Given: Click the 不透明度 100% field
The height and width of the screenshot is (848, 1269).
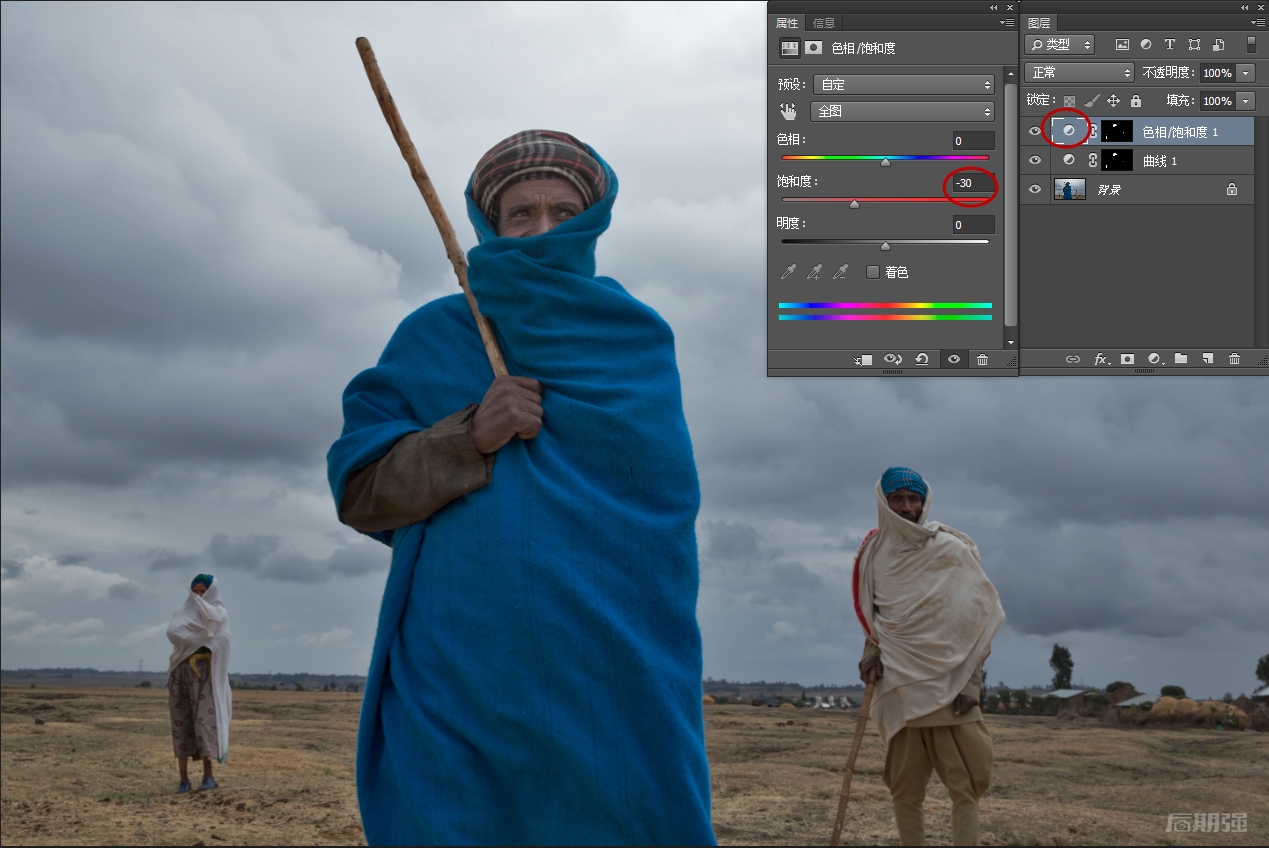Looking at the screenshot, I should click(x=1217, y=73).
